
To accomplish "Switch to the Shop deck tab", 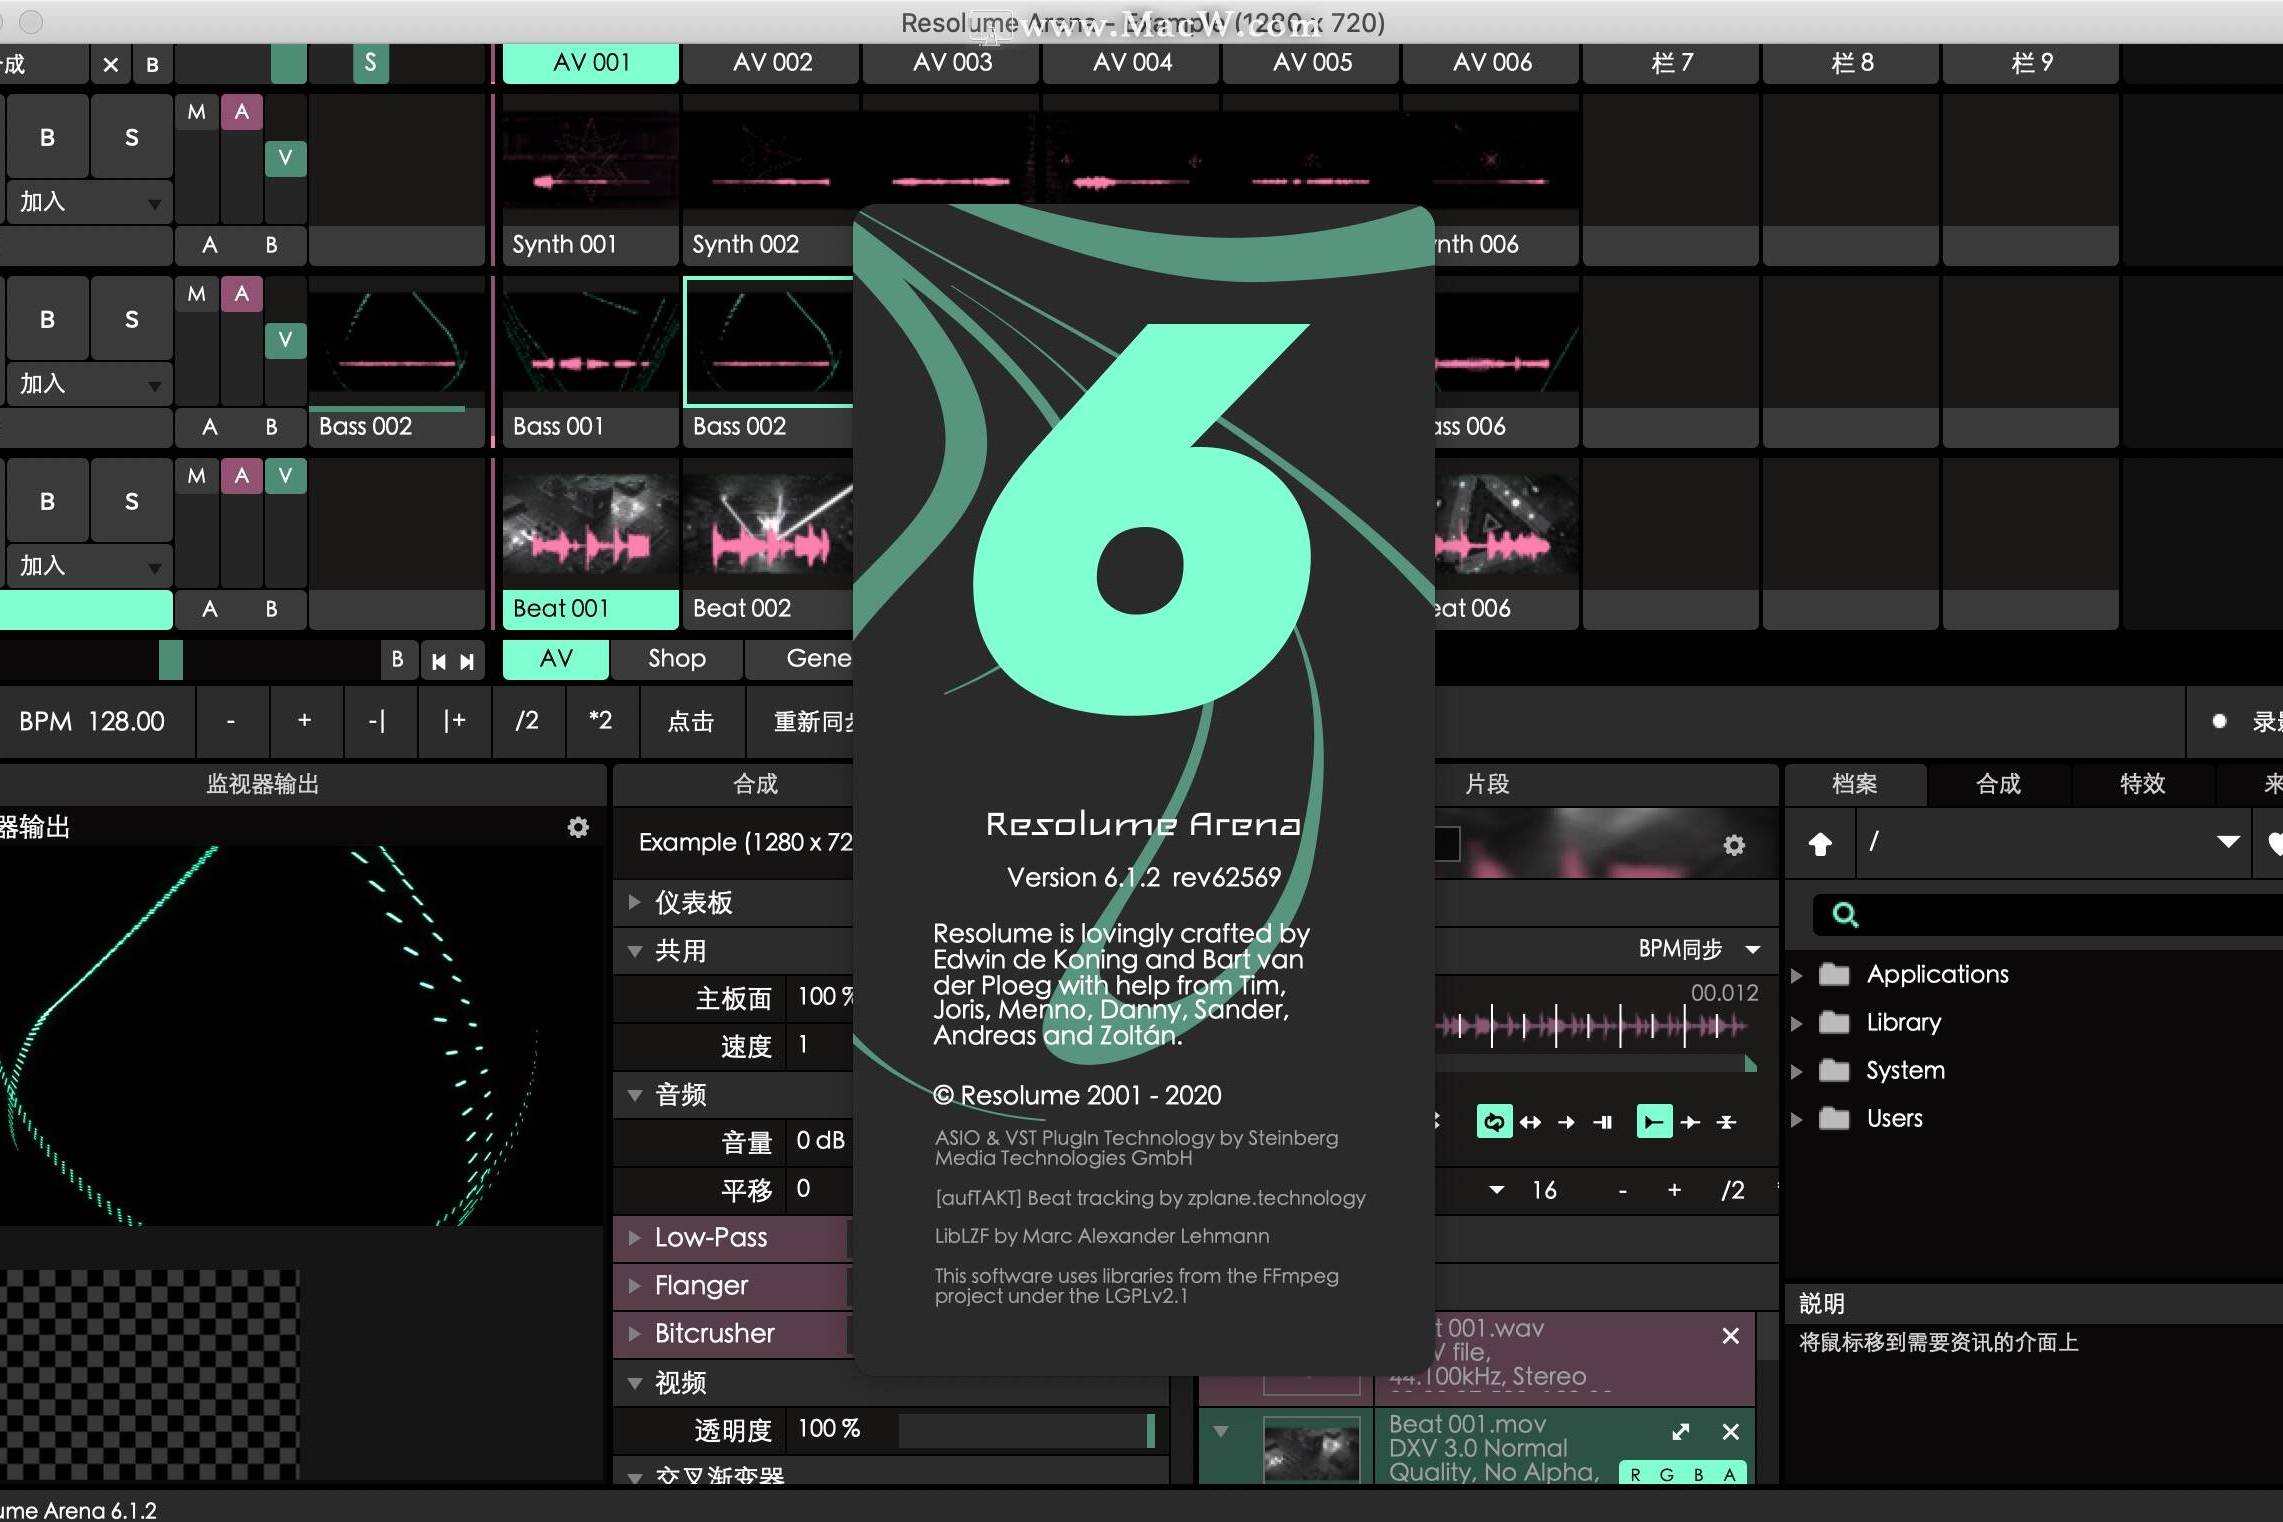I will tap(677, 659).
